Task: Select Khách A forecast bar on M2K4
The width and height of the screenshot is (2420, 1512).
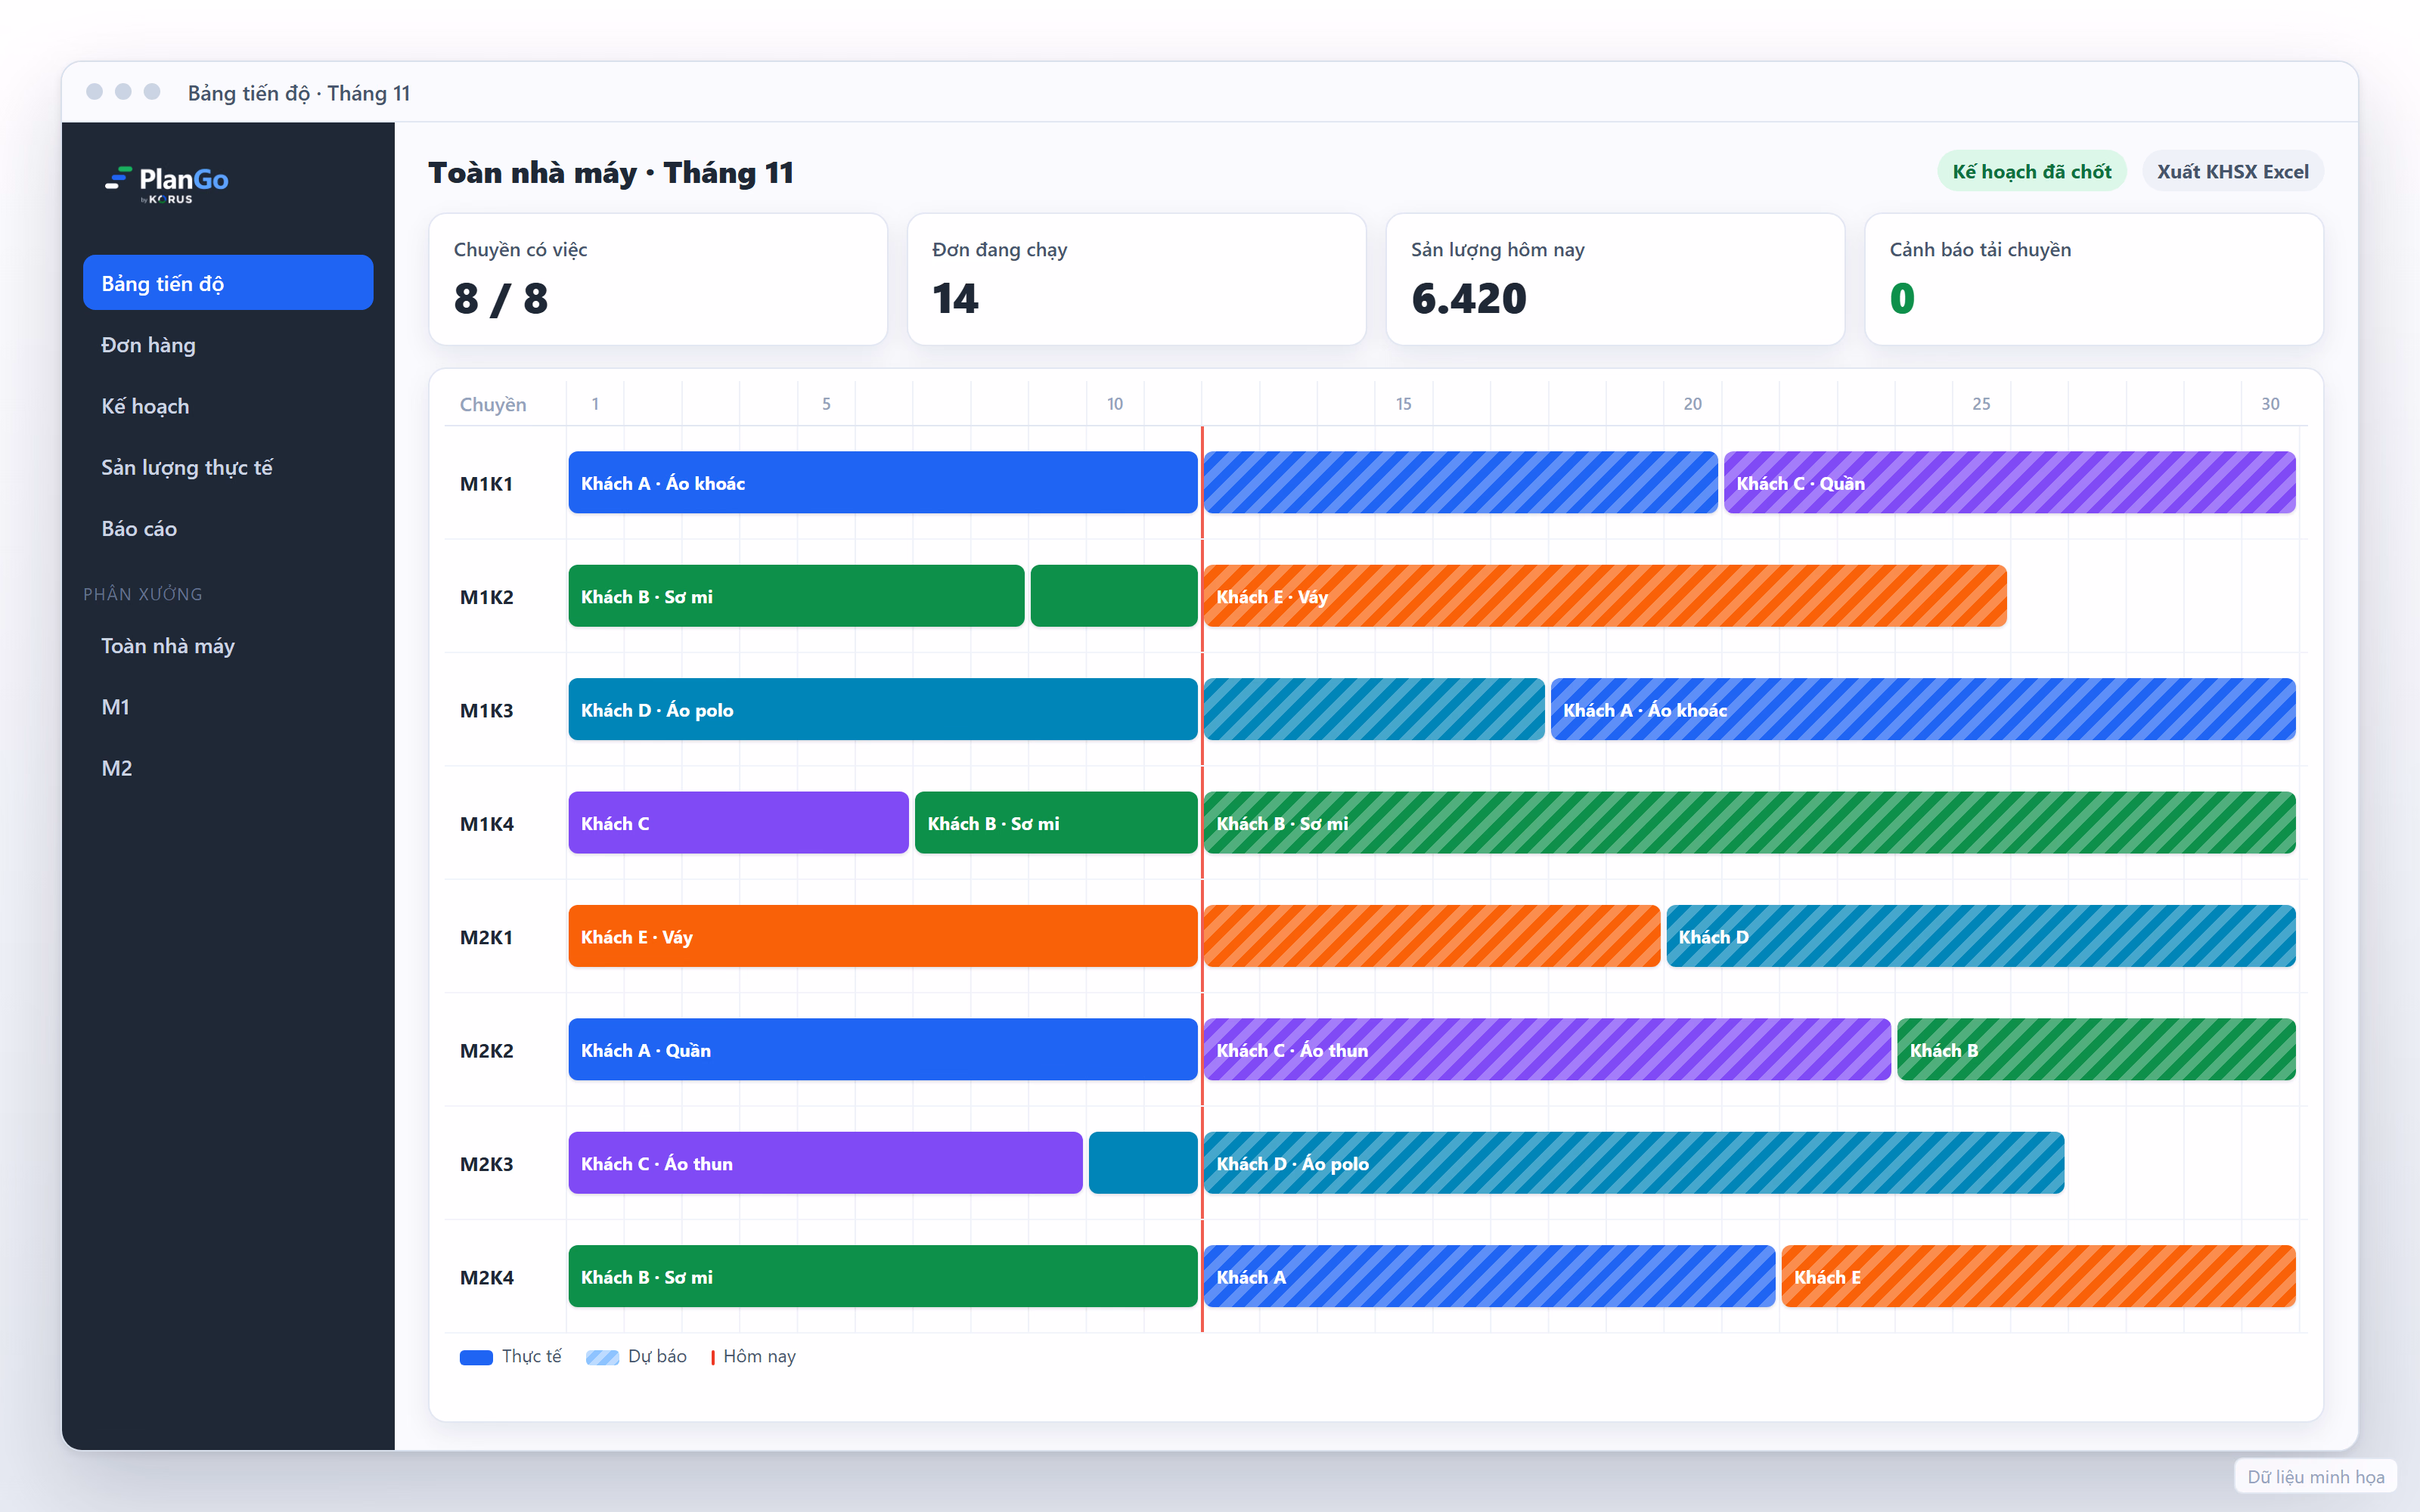Action: 1489,1277
